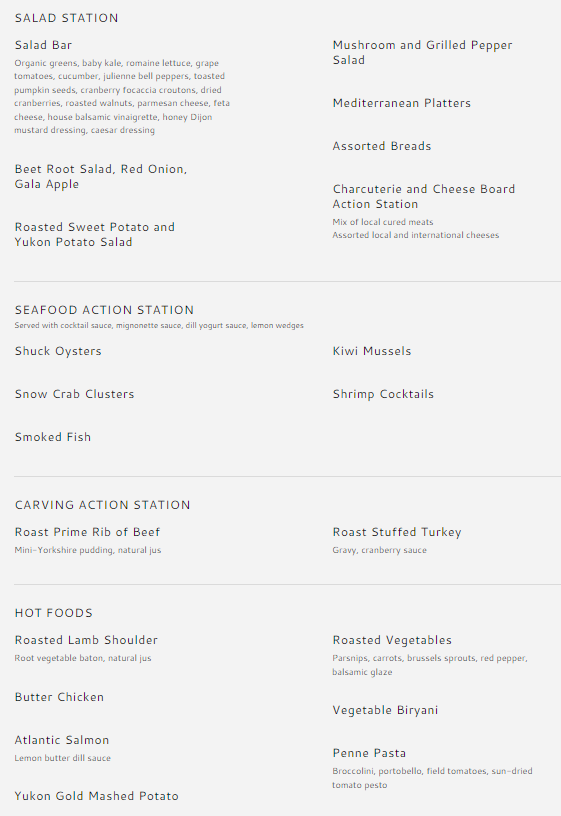This screenshot has height=816, width=561.
Task: Click Beet Root Salad, Red Onion item
Action: tap(101, 177)
